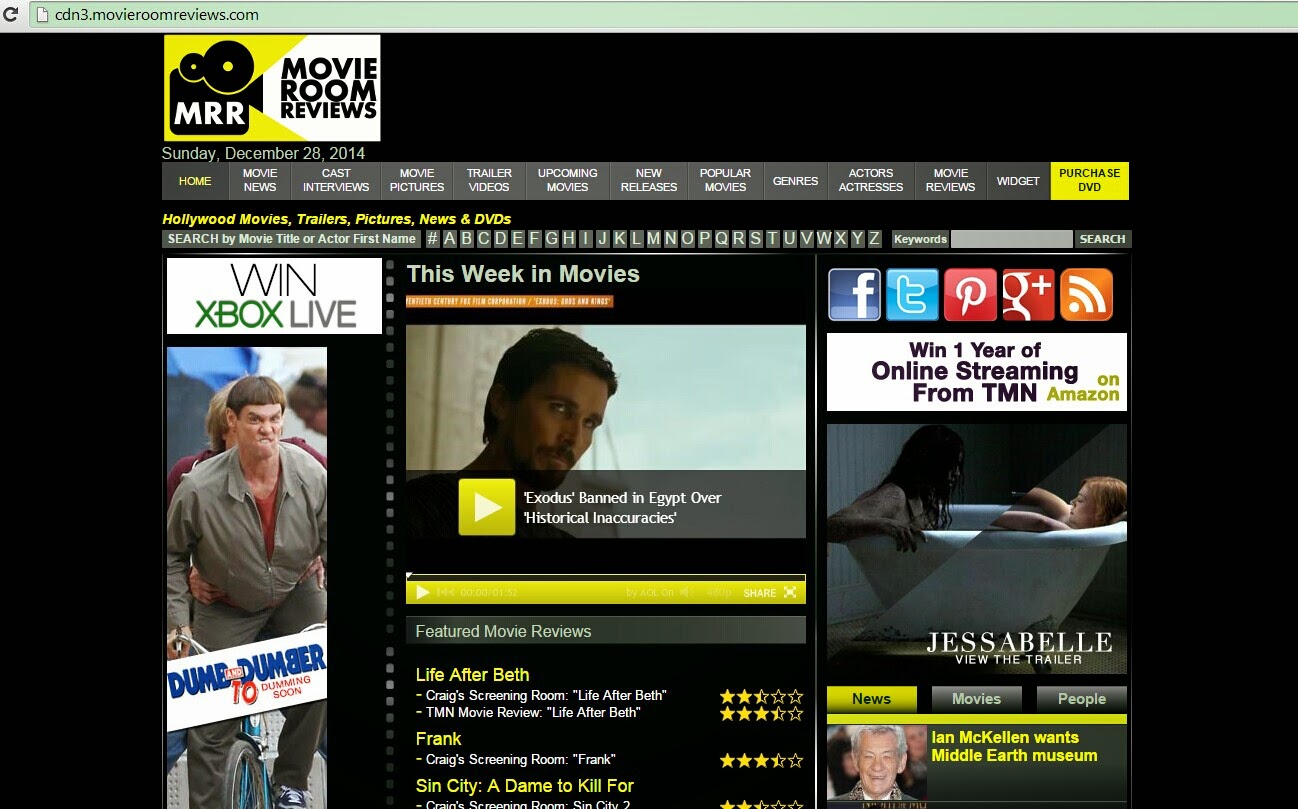The width and height of the screenshot is (1298, 809).
Task: Open the CAST INTERVIEWS menu item
Action: (336, 181)
